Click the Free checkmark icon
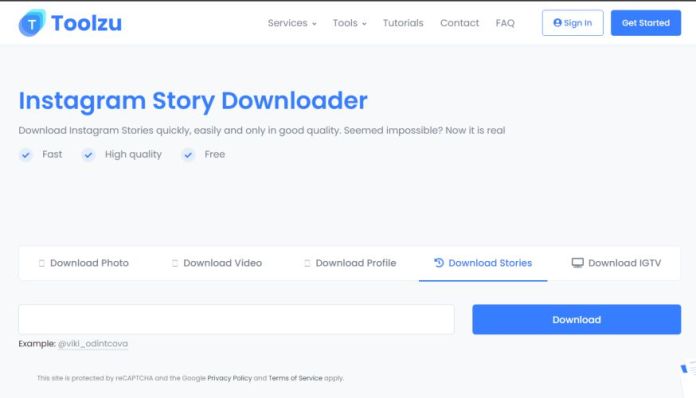 click(x=188, y=155)
